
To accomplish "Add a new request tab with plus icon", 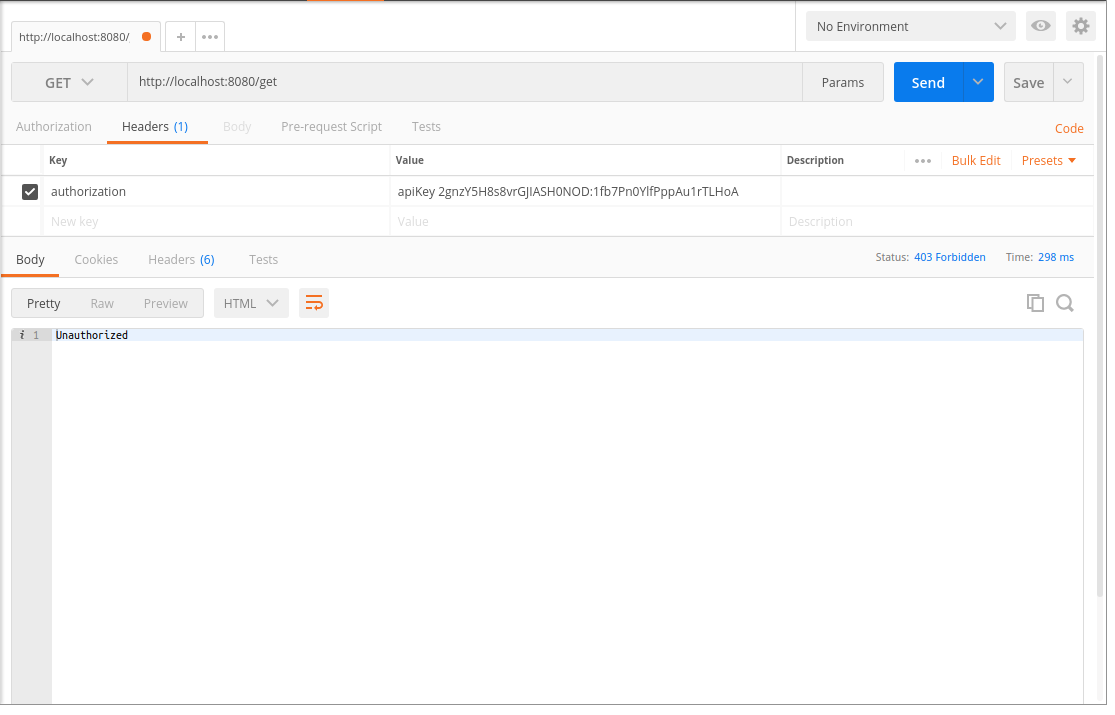I will (180, 37).
